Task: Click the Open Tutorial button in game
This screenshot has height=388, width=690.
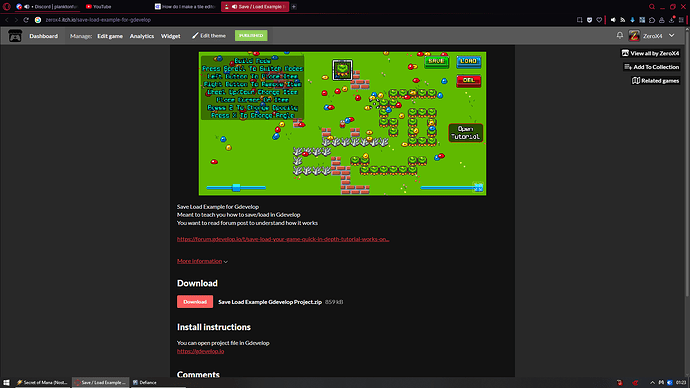Action: tap(466, 133)
